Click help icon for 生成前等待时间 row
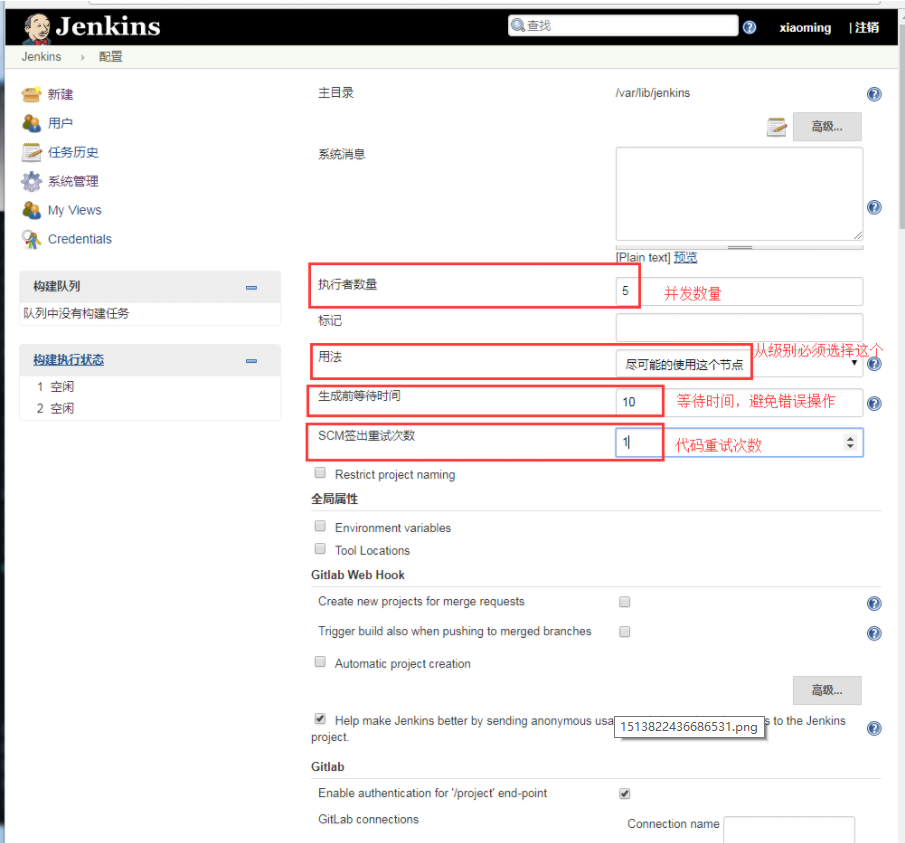 (874, 403)
